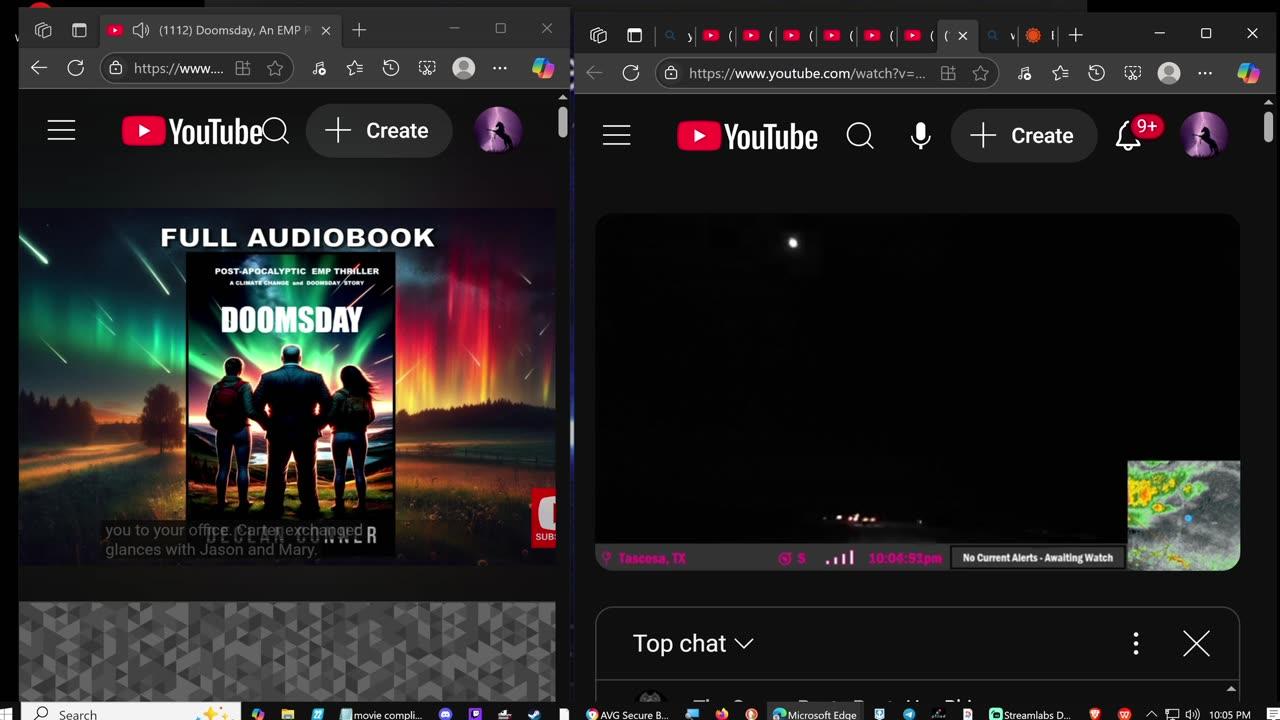Open AVG Secure Browser from taskbar
This screenshot has width=1280, height=720.
click(x=627, y=714)
